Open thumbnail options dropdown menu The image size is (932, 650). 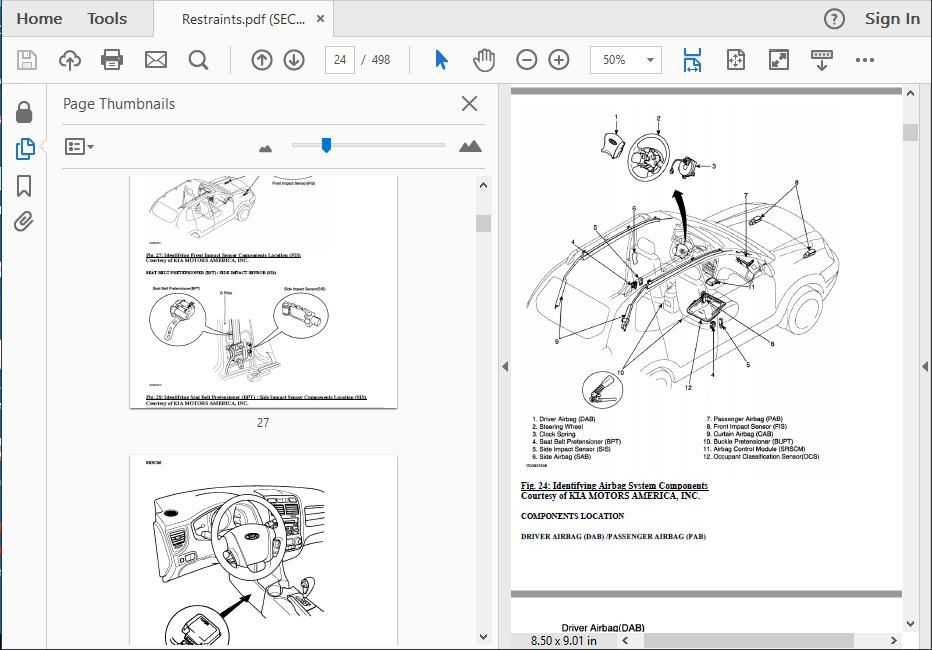(79, 147)
